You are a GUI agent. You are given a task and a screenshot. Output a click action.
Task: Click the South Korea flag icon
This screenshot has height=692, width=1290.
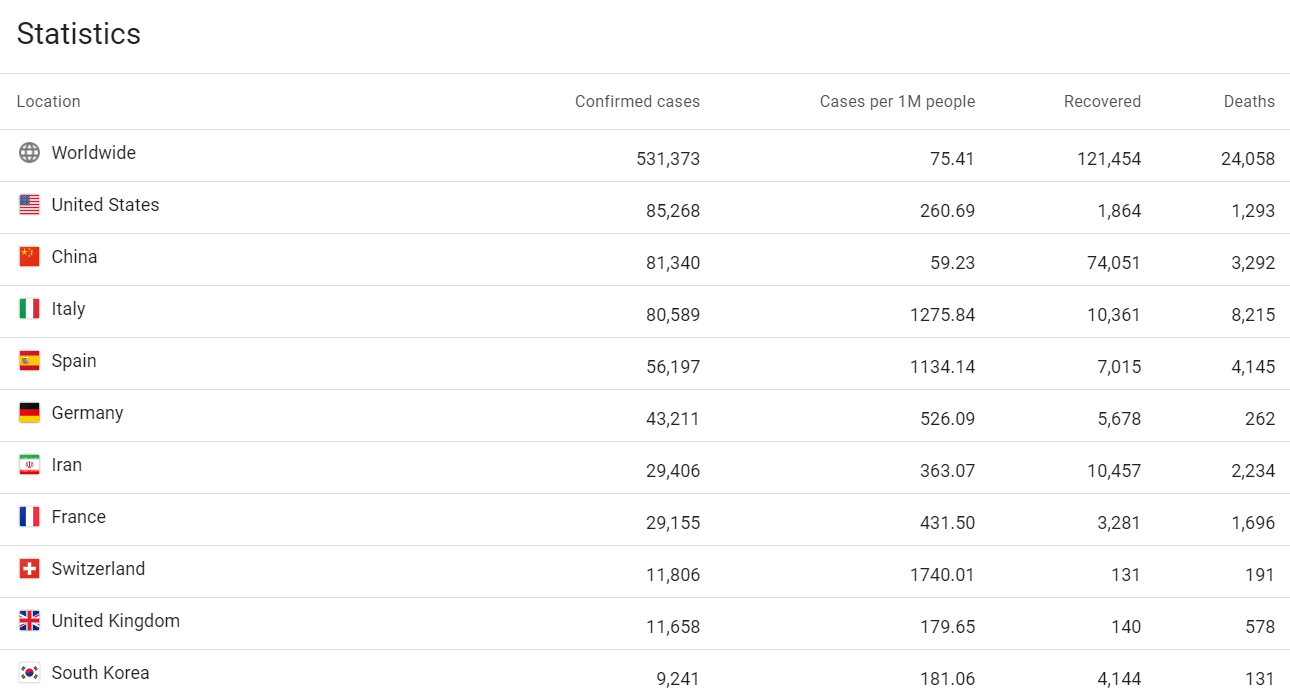pos(30,673)
